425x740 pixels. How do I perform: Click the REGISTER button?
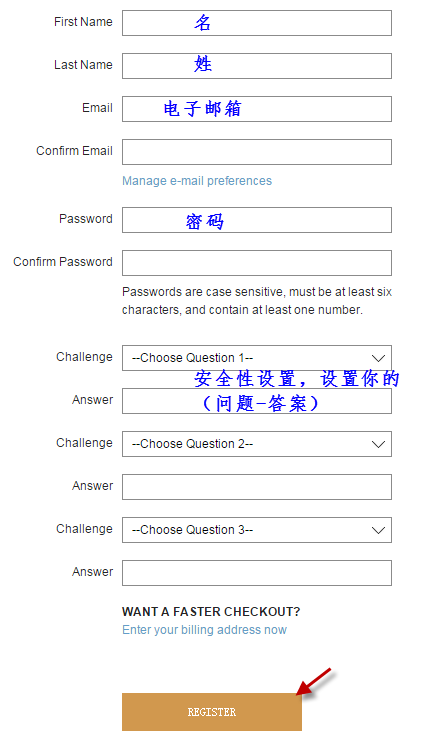tap(212, 712)
